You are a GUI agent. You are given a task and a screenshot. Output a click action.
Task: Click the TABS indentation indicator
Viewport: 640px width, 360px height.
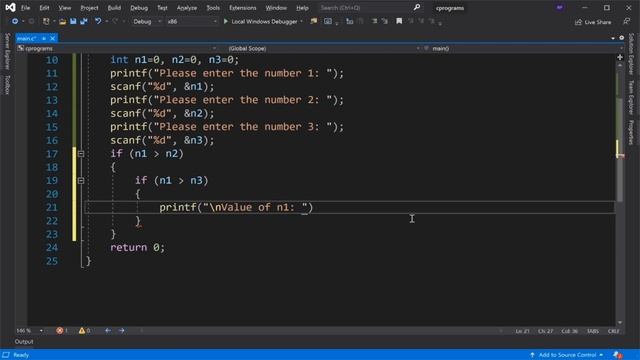pos(593,331)
